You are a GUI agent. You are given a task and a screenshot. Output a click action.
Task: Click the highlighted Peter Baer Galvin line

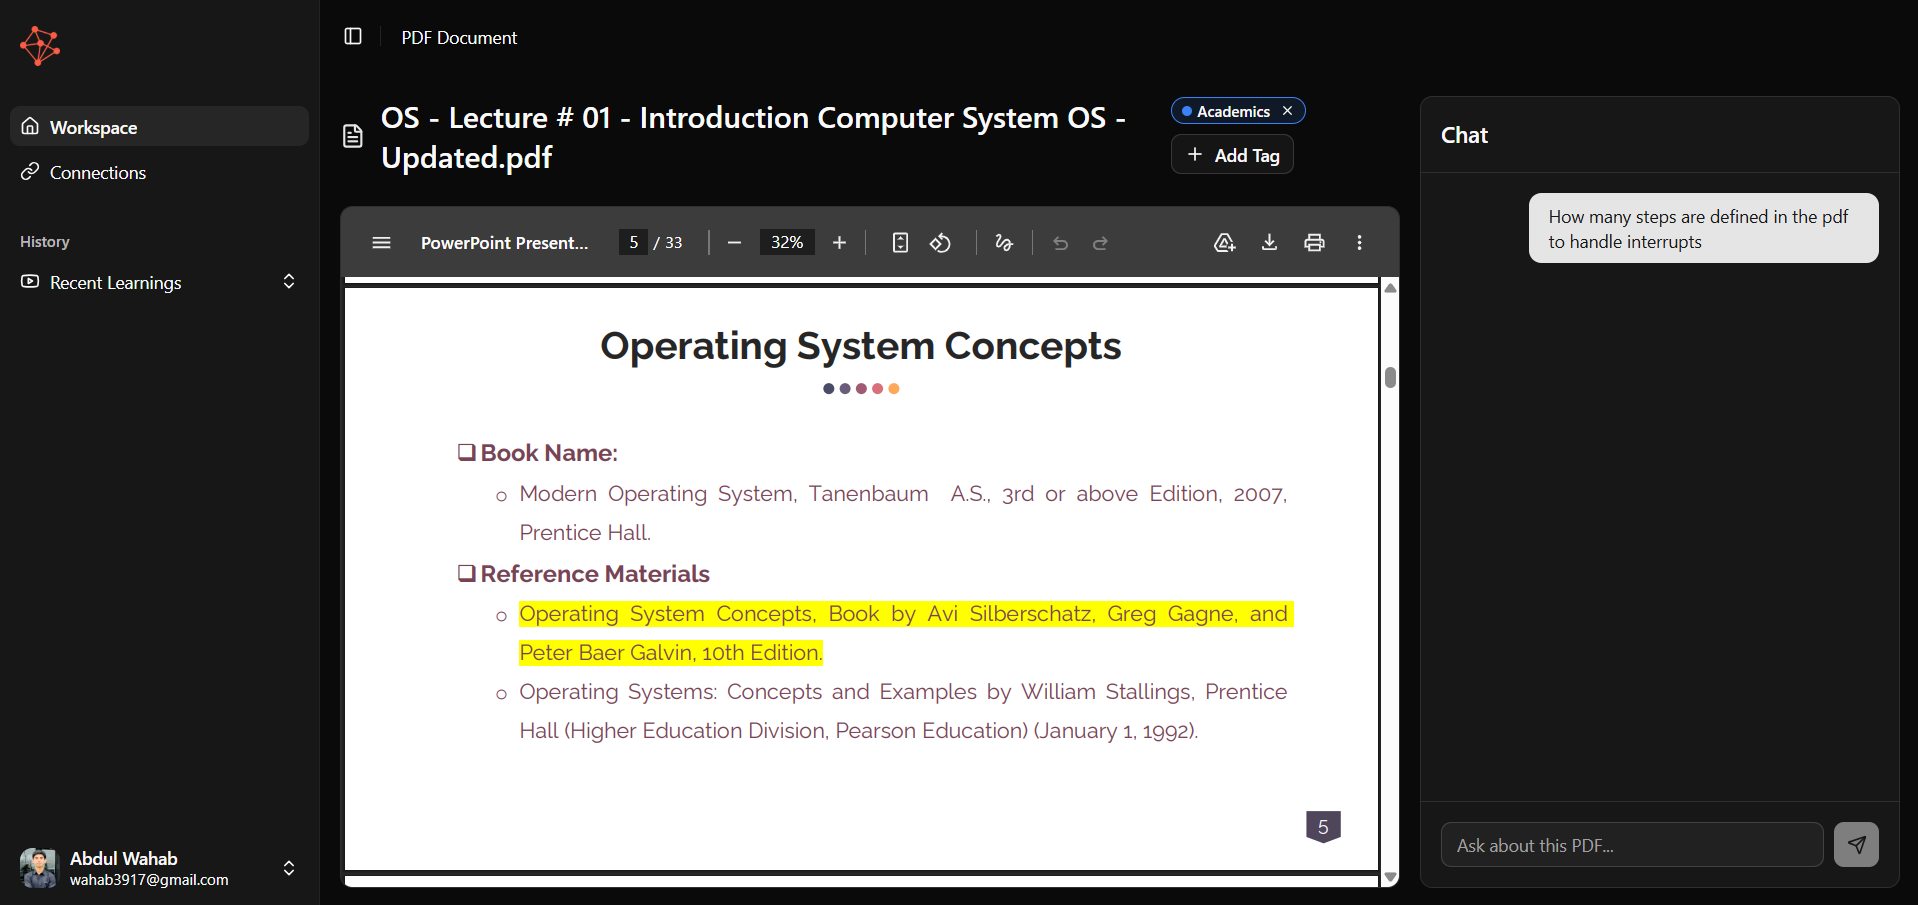pyautogui.click(x=671, y=652)
